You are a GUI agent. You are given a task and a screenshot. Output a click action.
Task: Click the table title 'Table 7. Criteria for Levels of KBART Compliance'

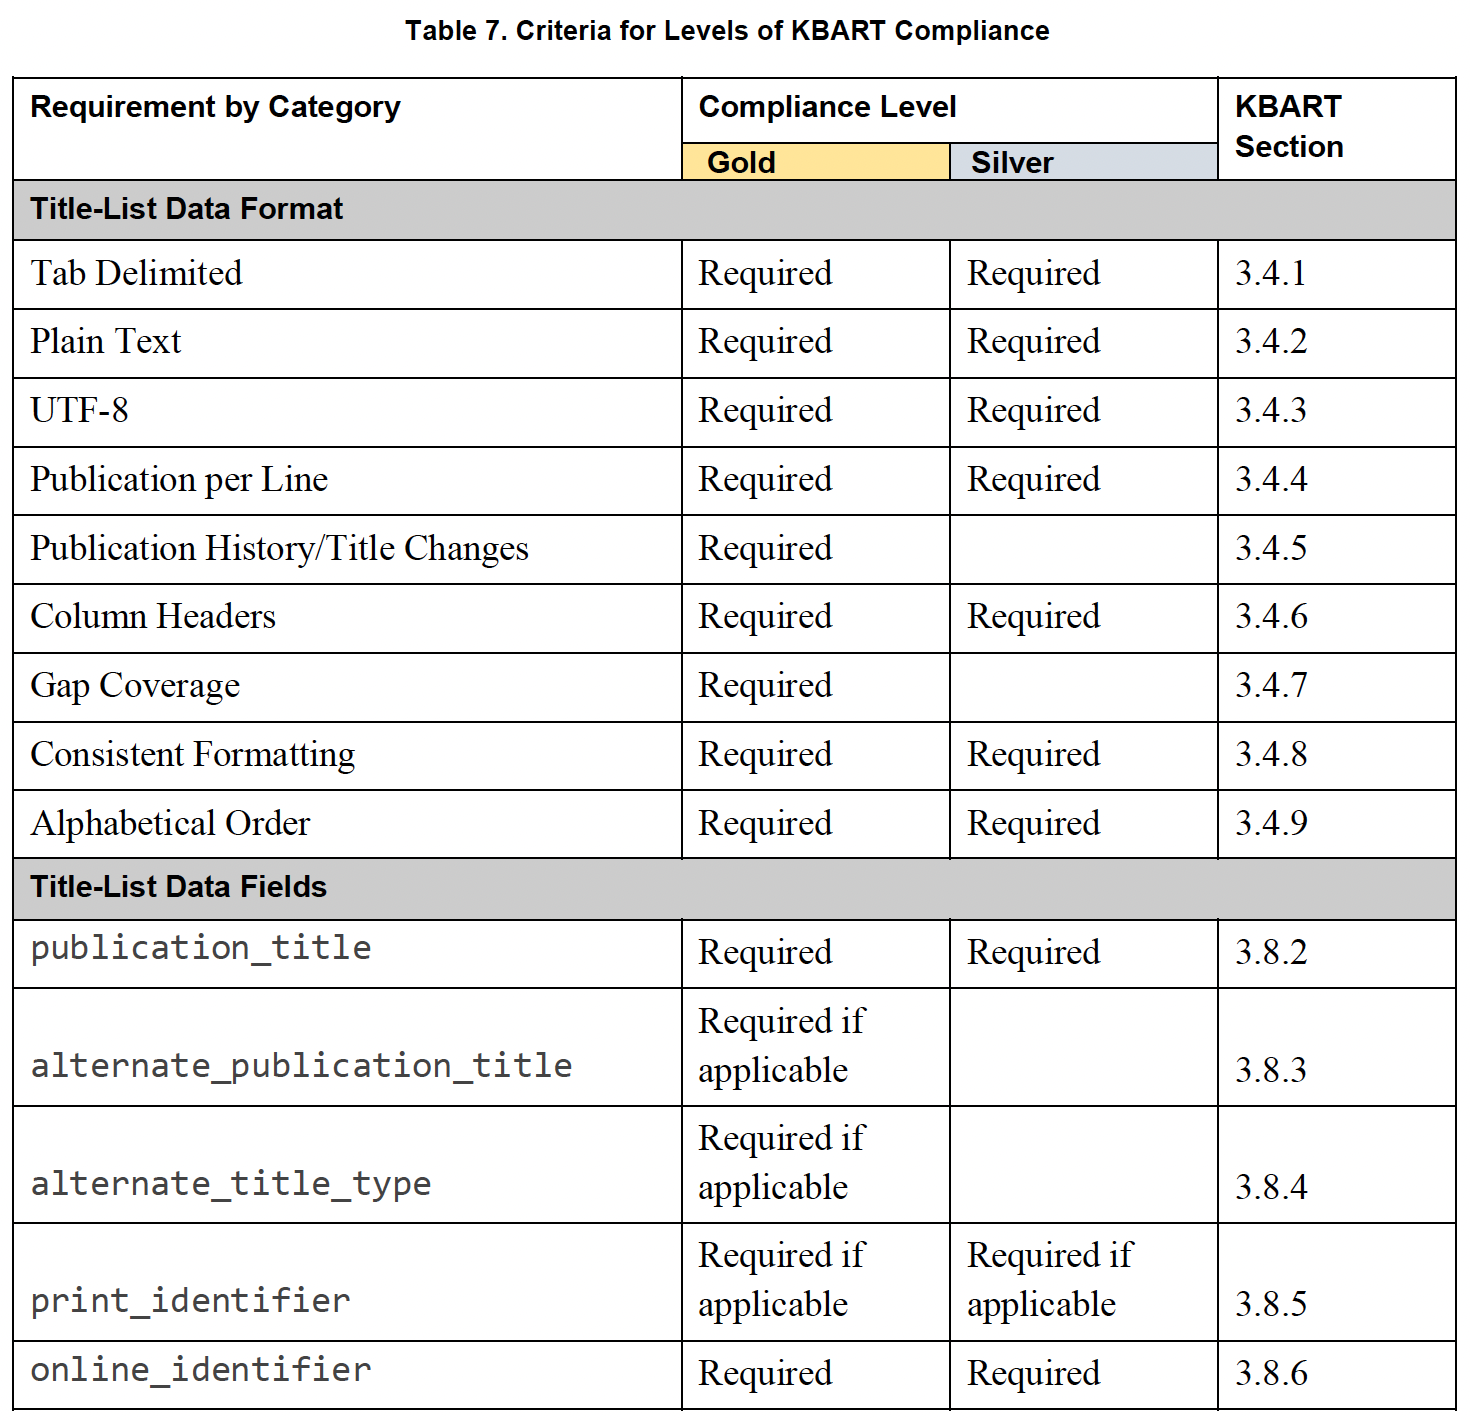tap(727, 31)
